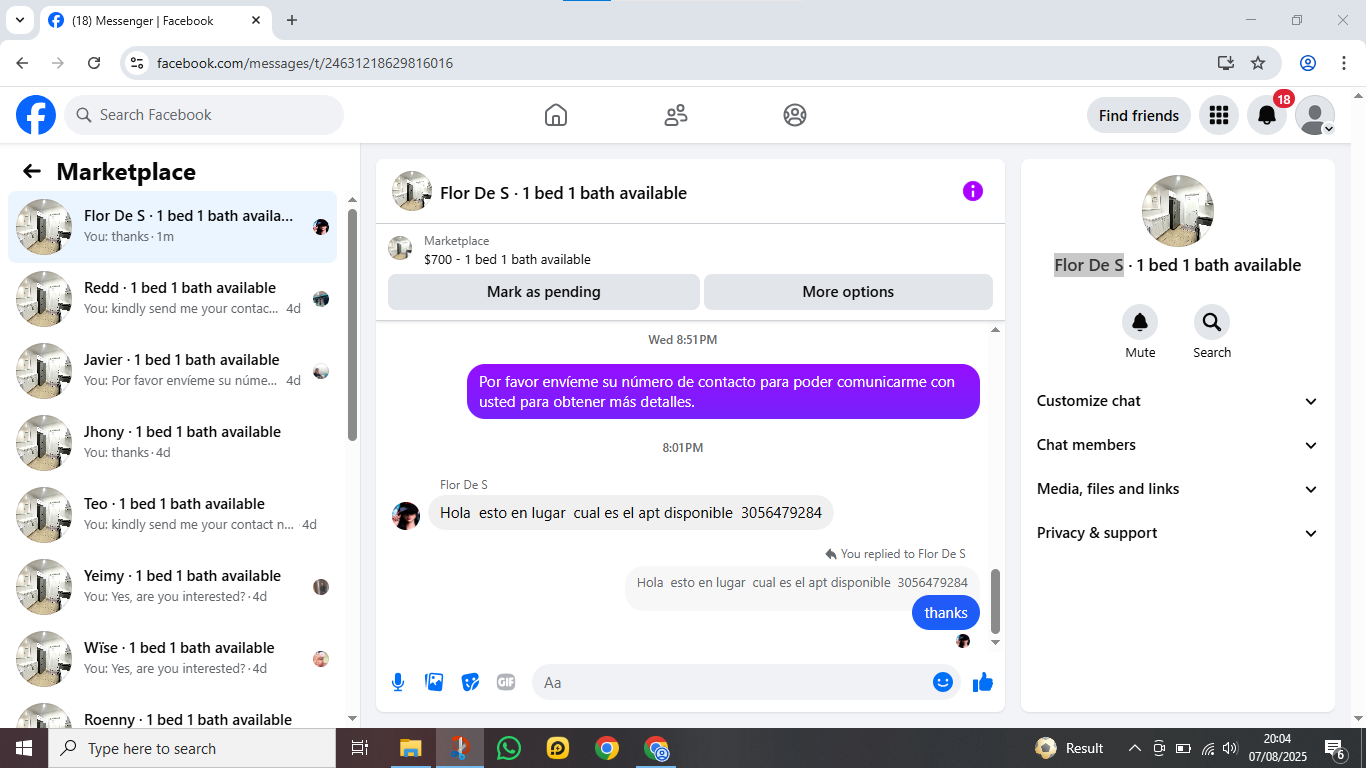1366x768 pixels.
Task: Install app icon in address bar
Action: [1226, 63]
